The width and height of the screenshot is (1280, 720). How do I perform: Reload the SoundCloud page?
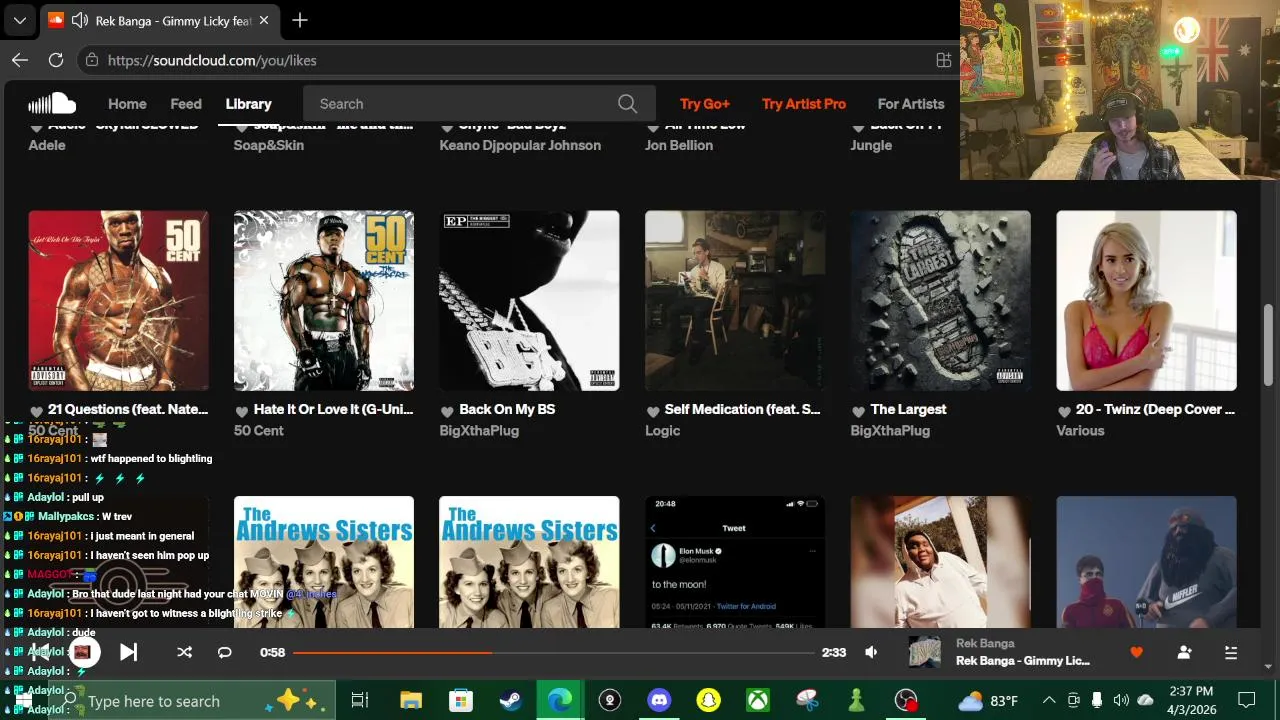click(56, 60)
